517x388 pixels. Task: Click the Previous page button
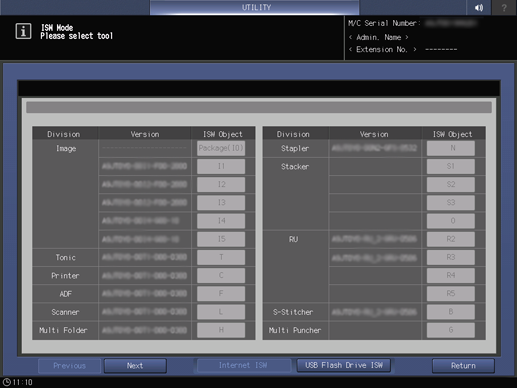69,366
